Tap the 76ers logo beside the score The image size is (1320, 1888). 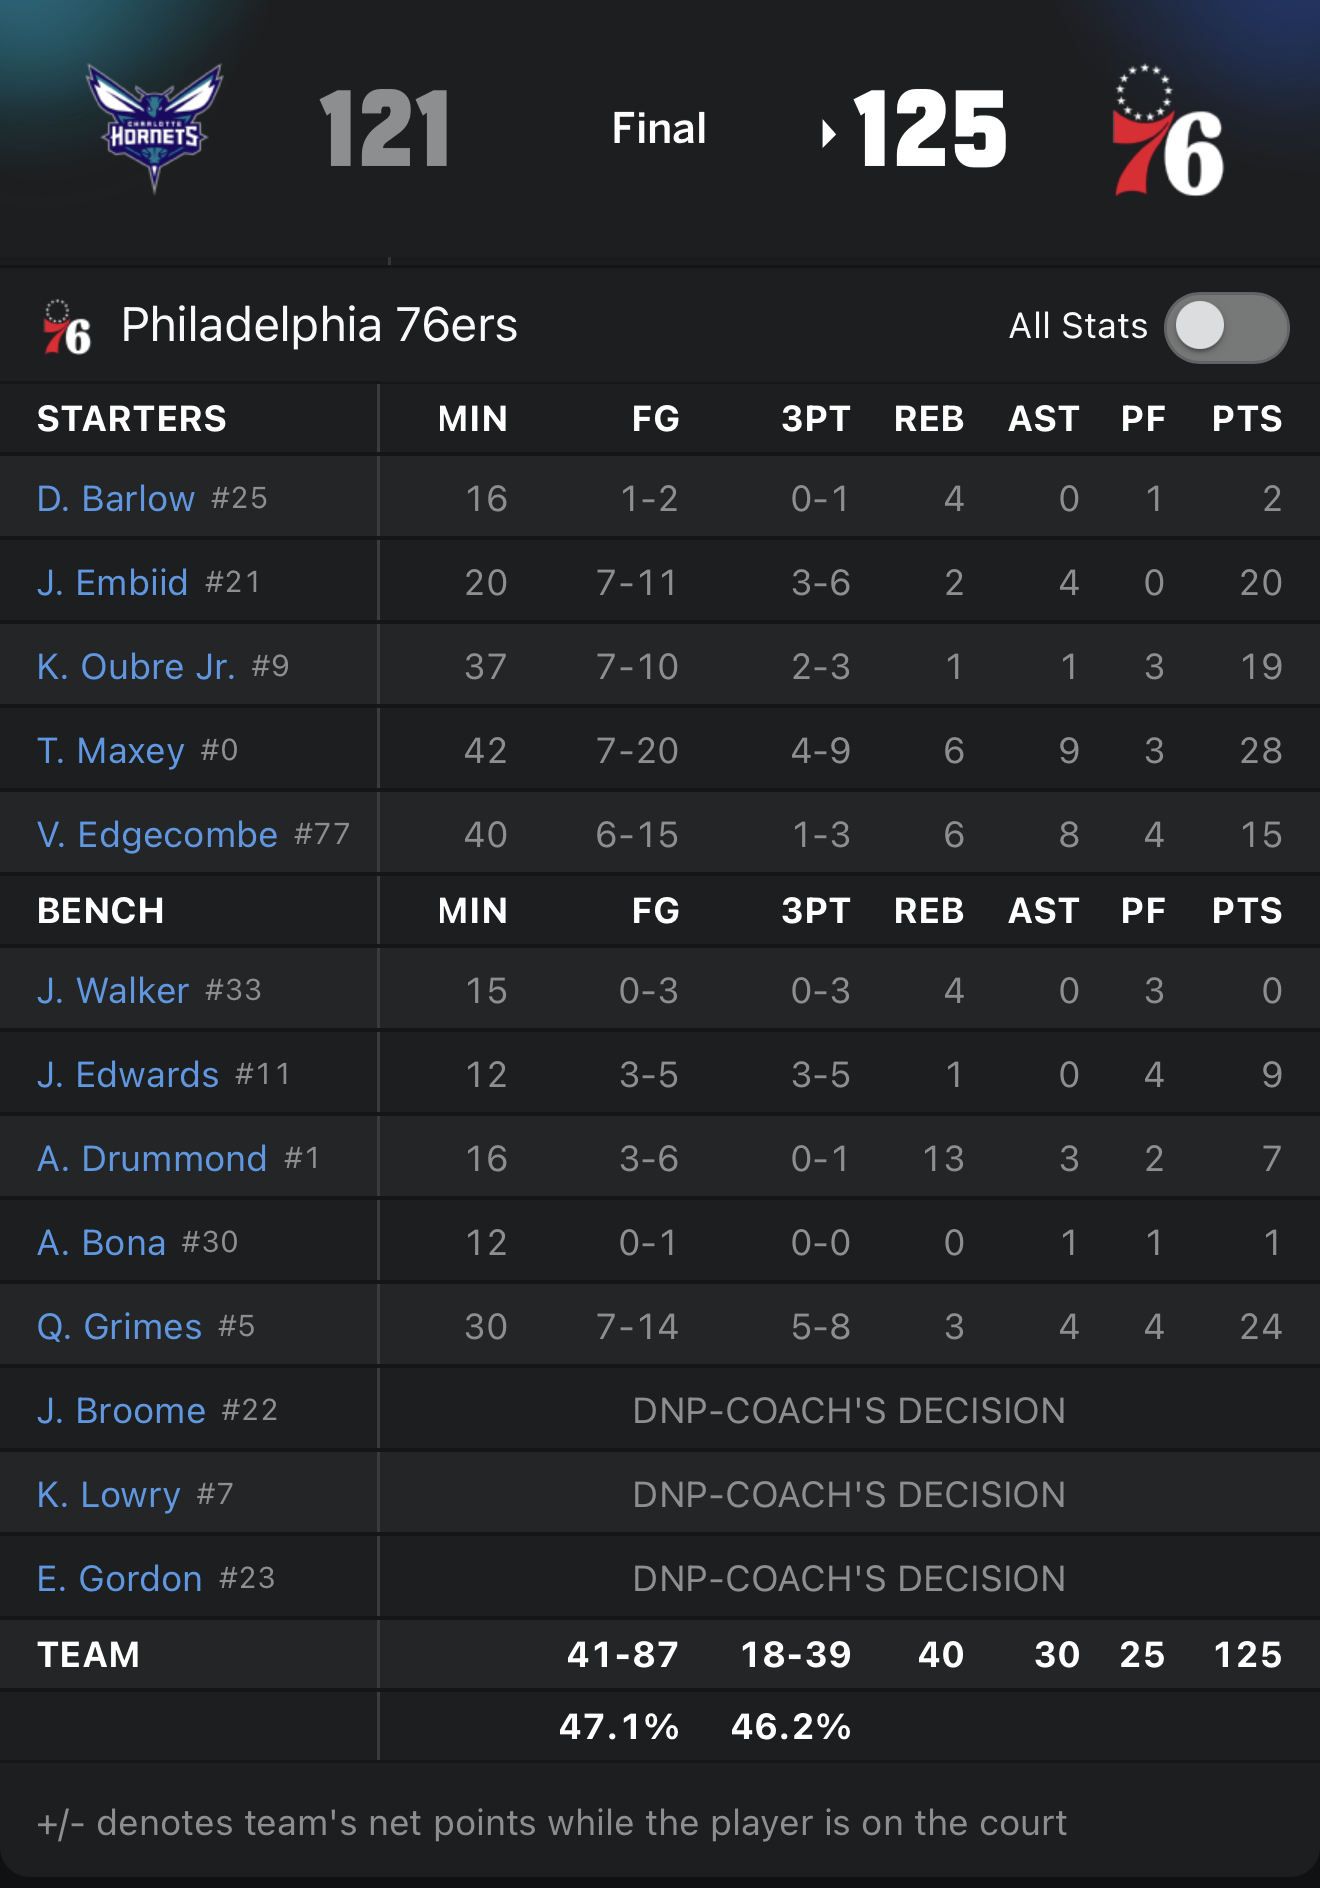point(1168,131)
